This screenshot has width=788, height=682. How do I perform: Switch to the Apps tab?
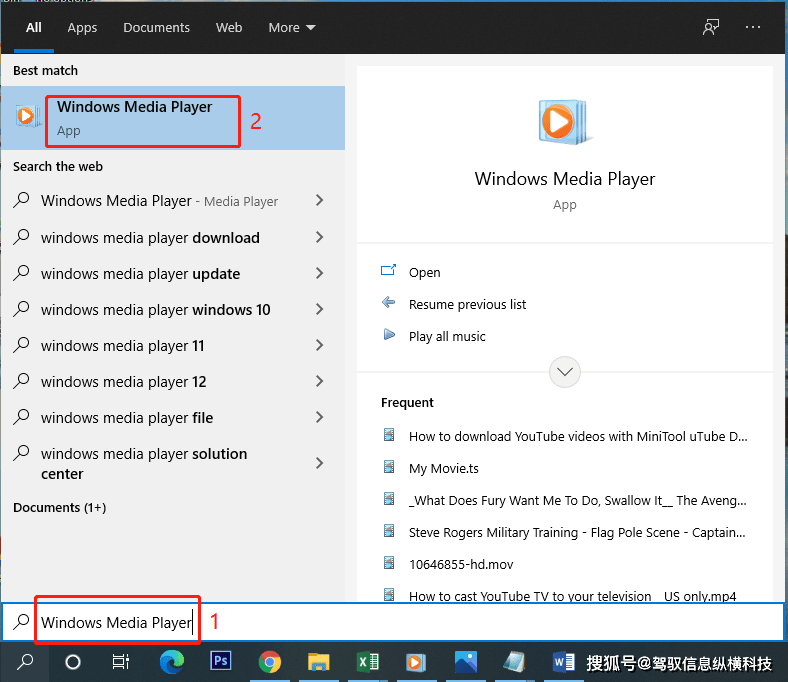[82, 28]
